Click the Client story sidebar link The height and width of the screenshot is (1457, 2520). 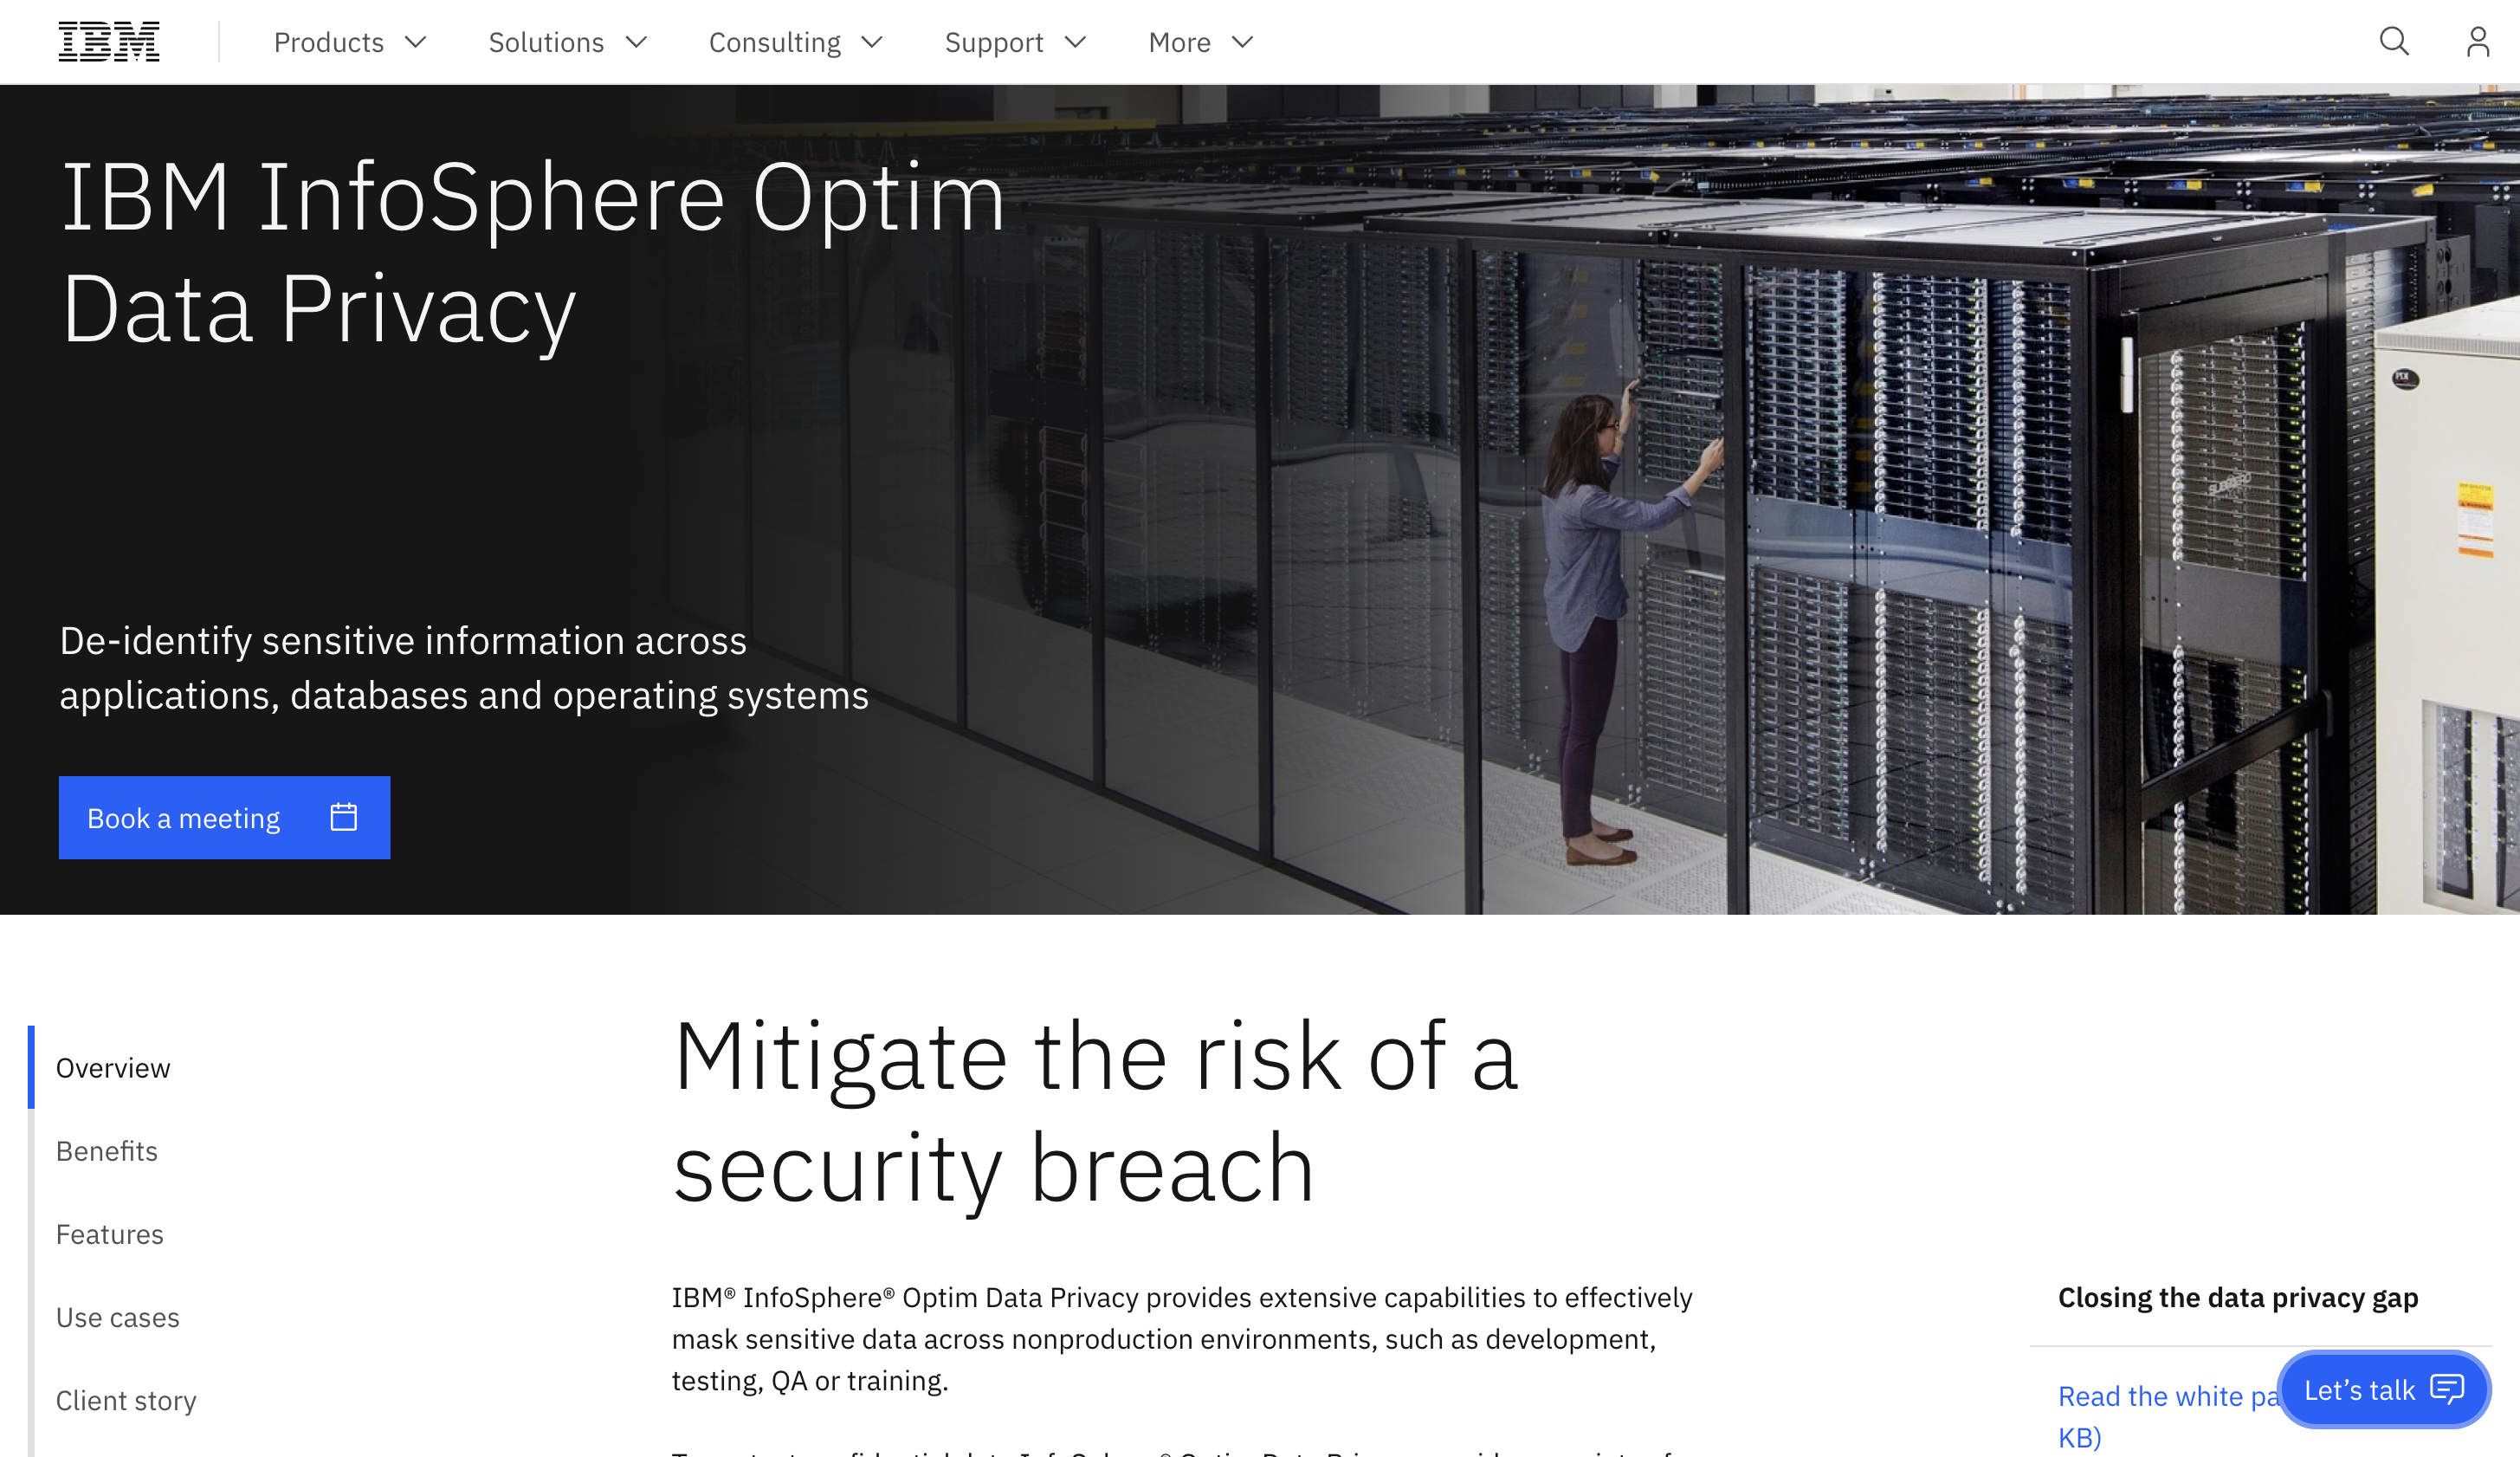126,1400
